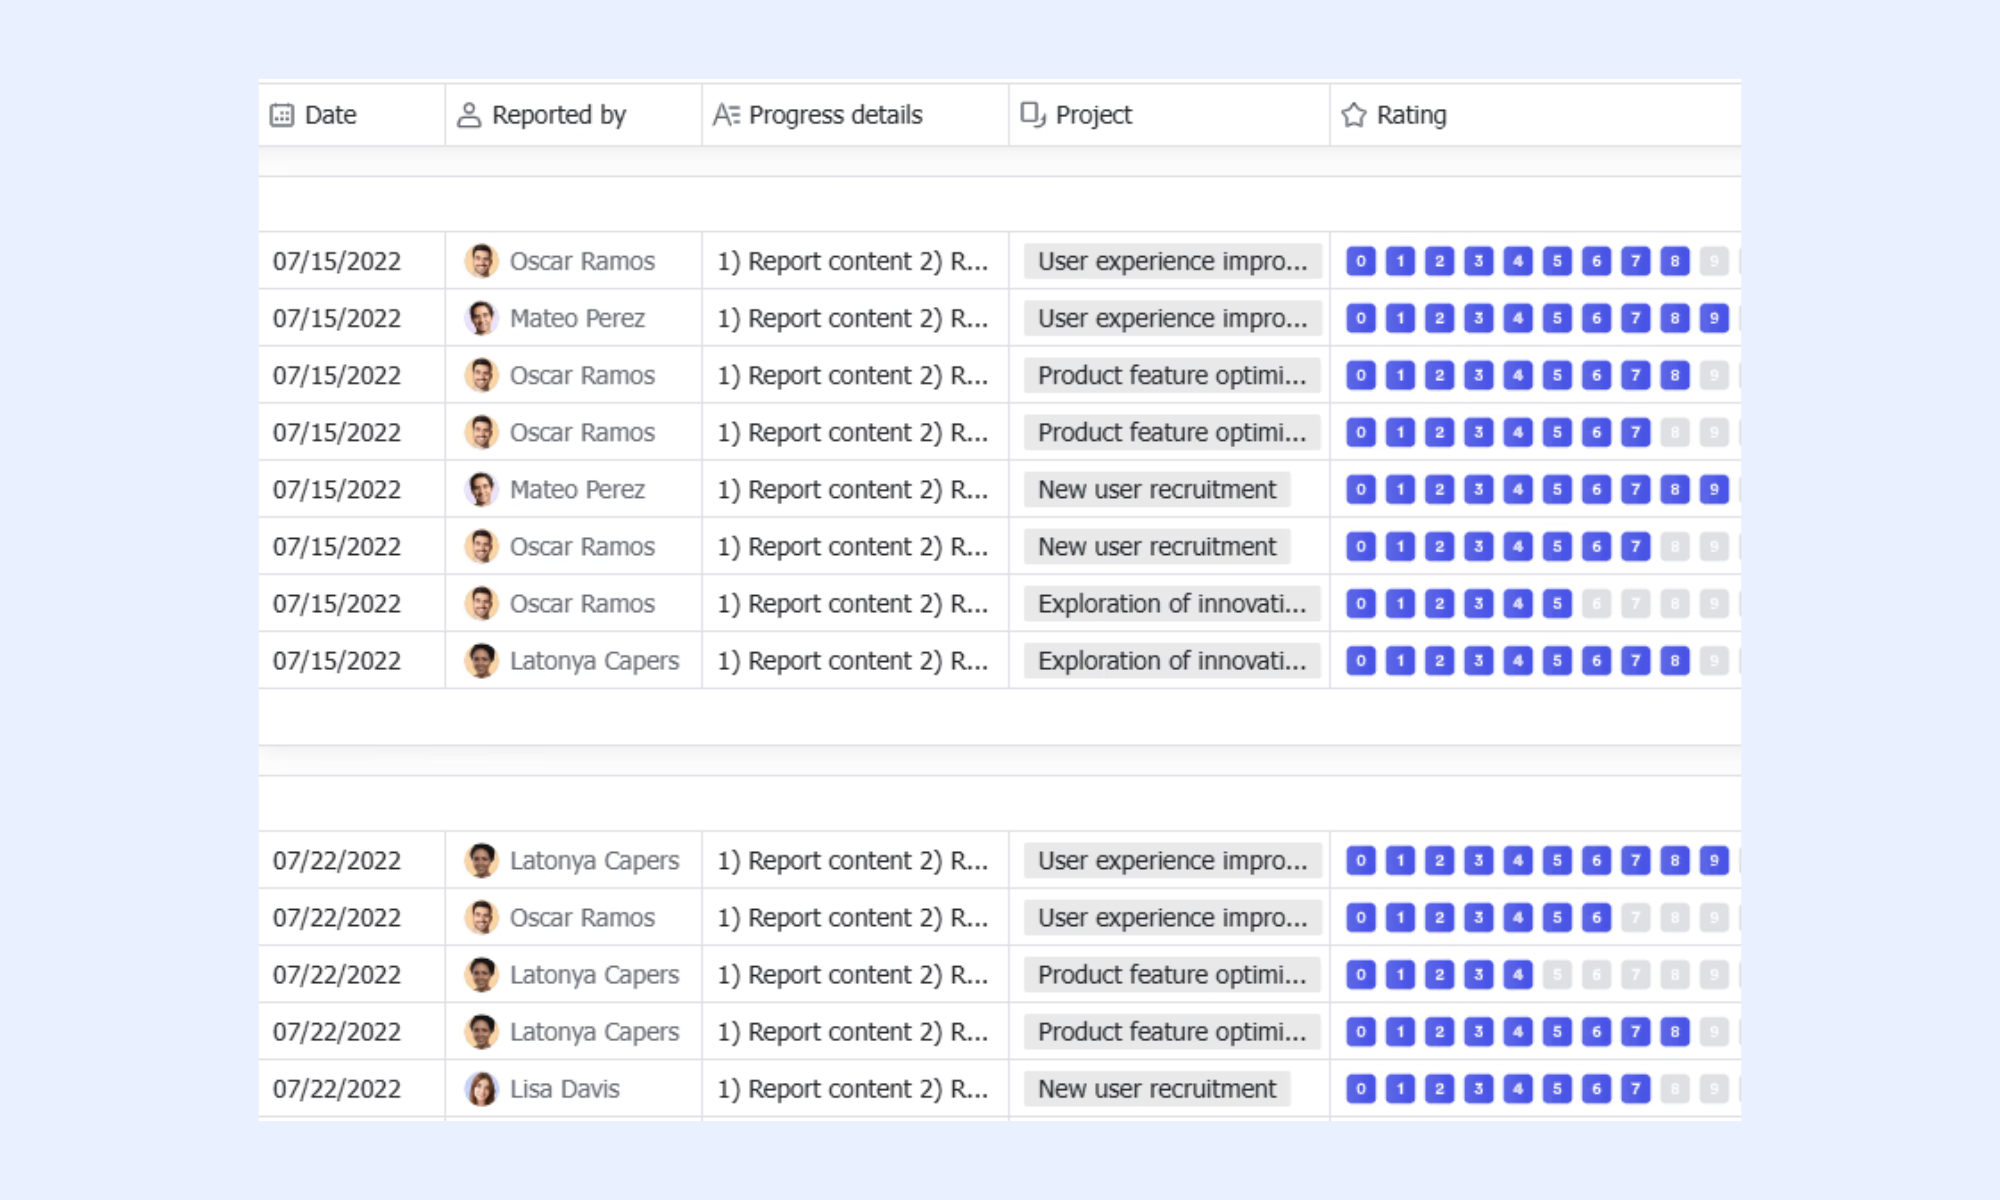Open Mateo Perez's avatar in New user recruitment row
Image resolution: width=2000 pixels, height=1200 pixels.
(482, 489)
